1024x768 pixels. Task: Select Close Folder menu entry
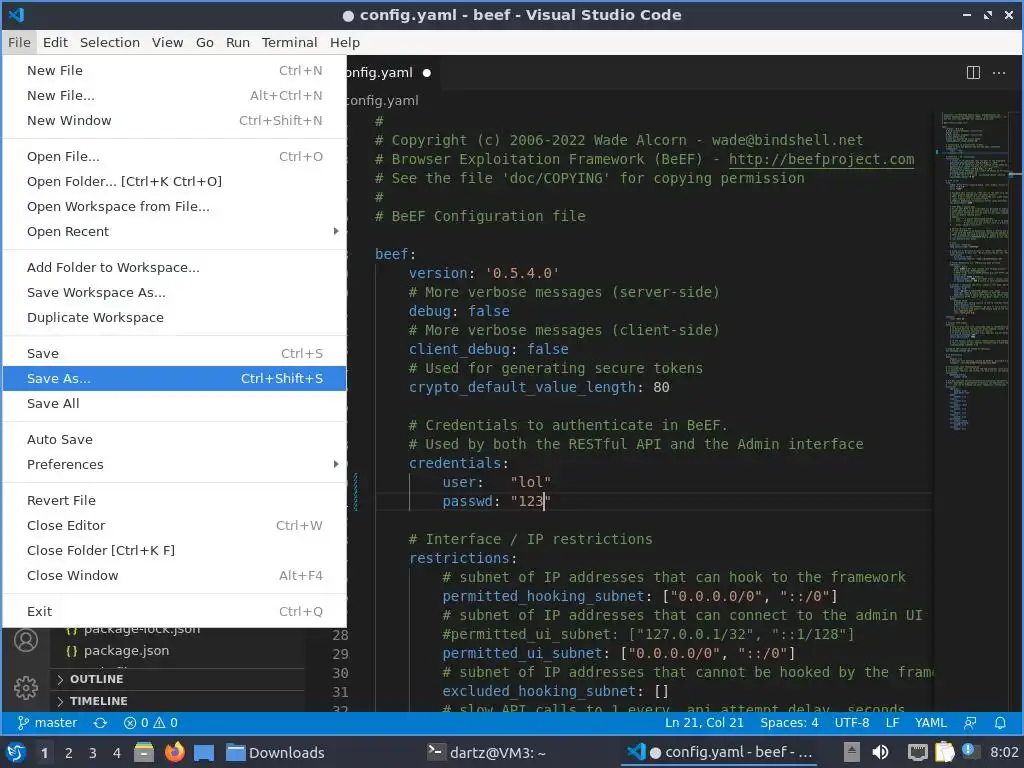coord(174,551)
